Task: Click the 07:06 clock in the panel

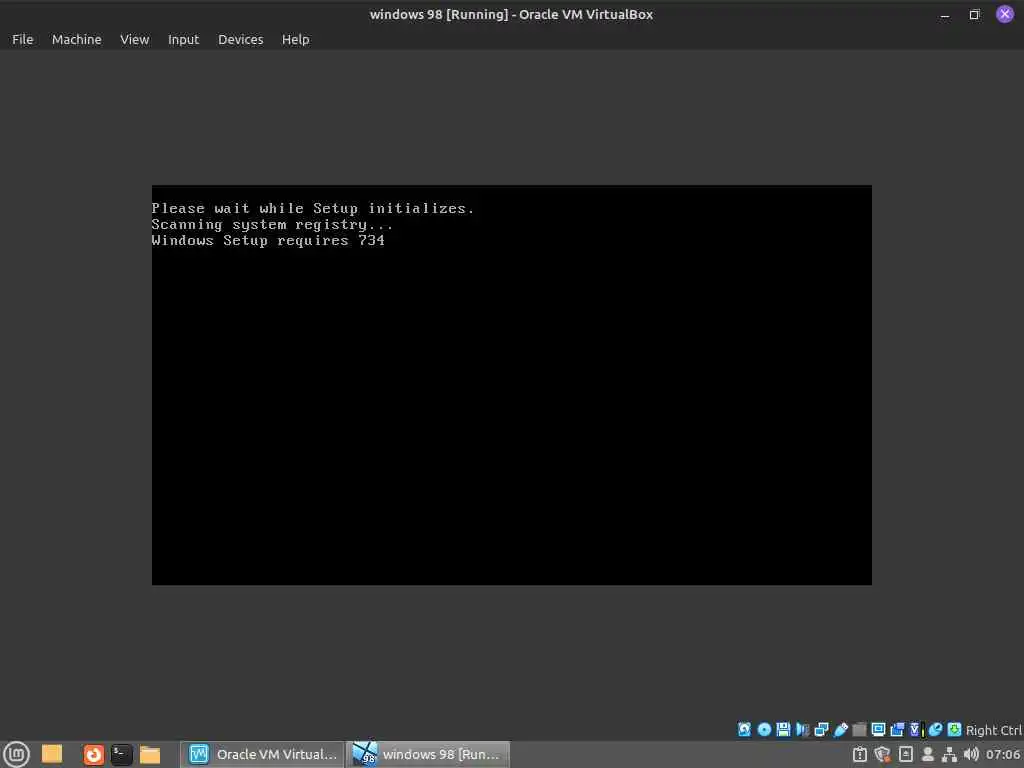Action: [1002, 754]
